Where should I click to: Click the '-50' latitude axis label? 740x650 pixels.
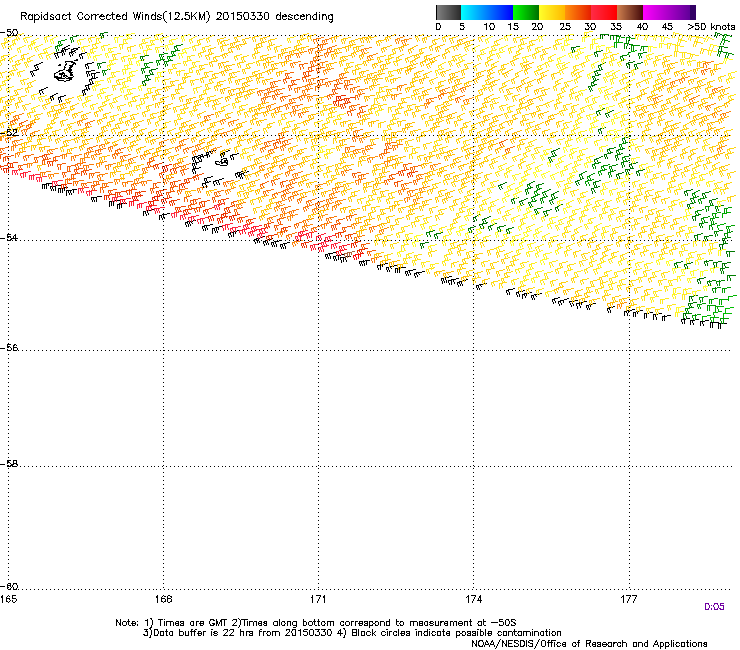tap(9, 33)
